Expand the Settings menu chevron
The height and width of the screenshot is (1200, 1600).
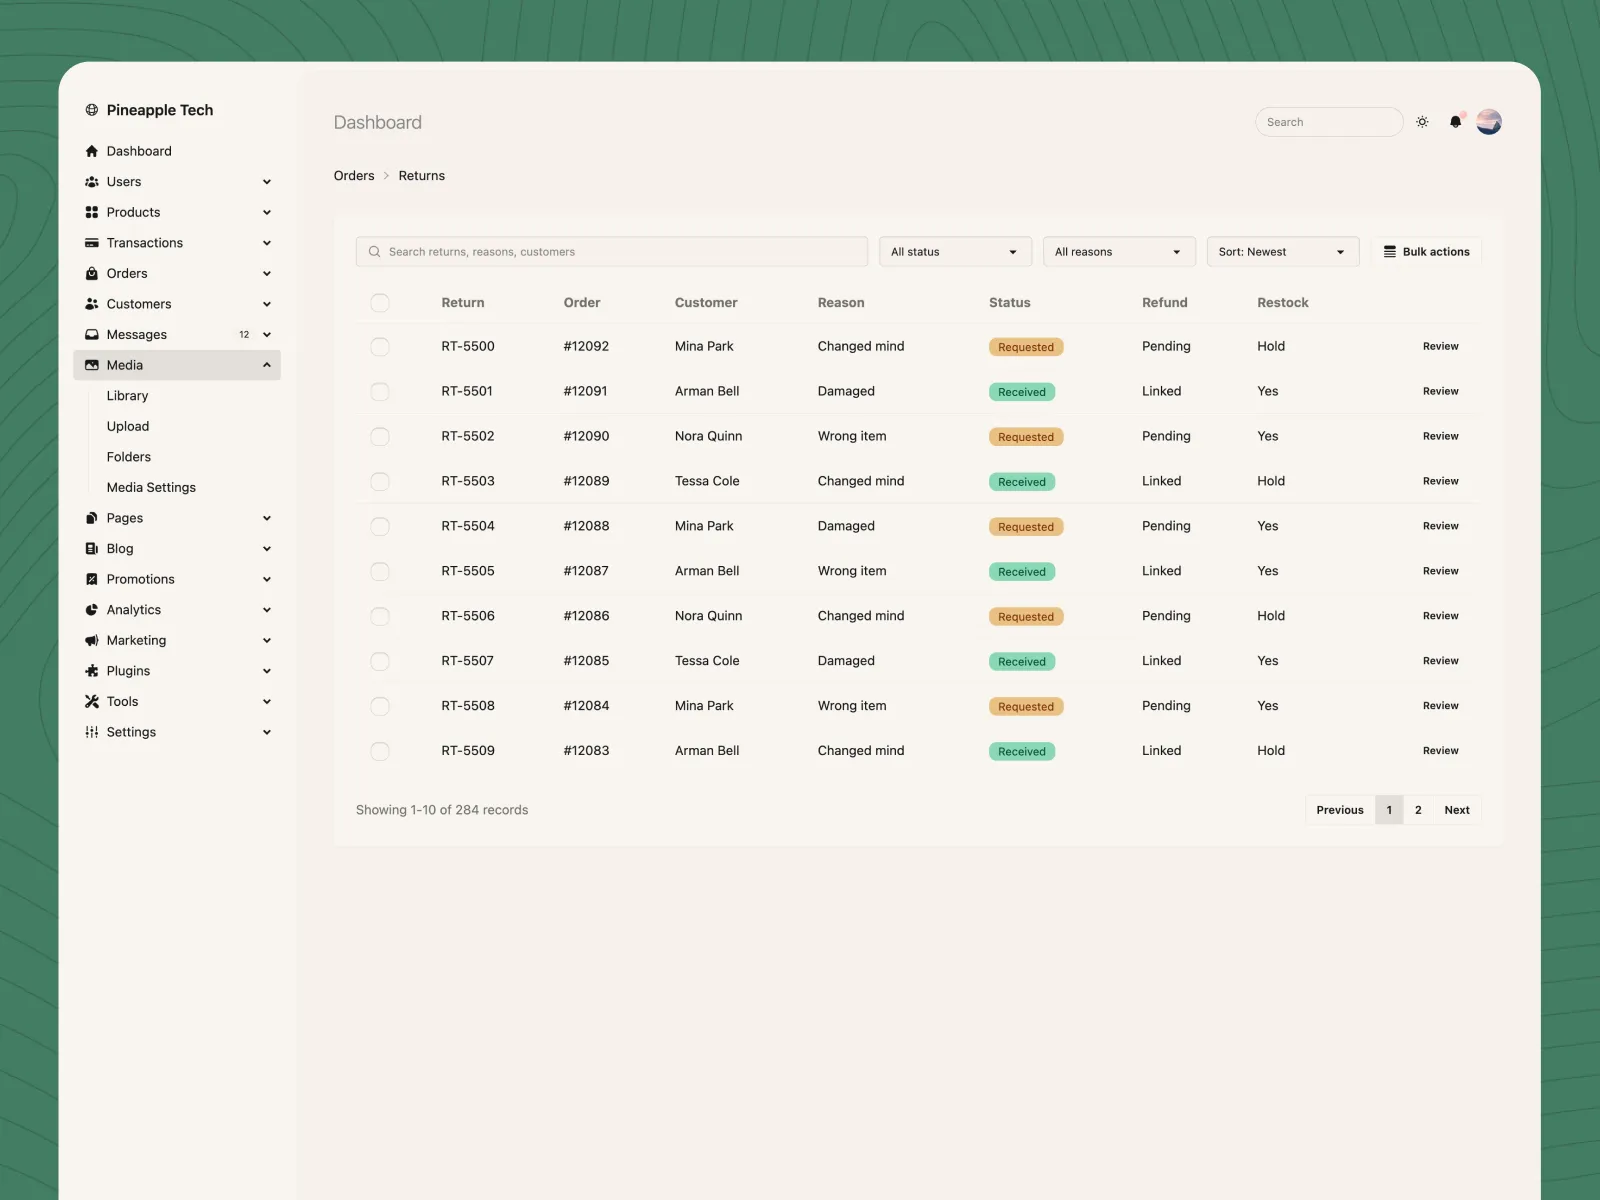point(267,732)
